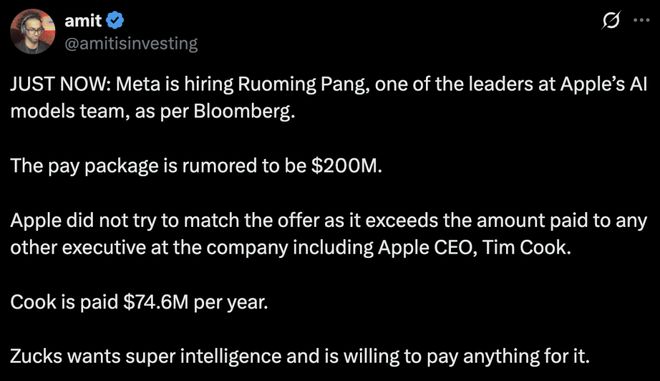This screenshot has width=660, height=381.
Task: Click the pay package is rumored sentence
Action: (x=196, y=166)
